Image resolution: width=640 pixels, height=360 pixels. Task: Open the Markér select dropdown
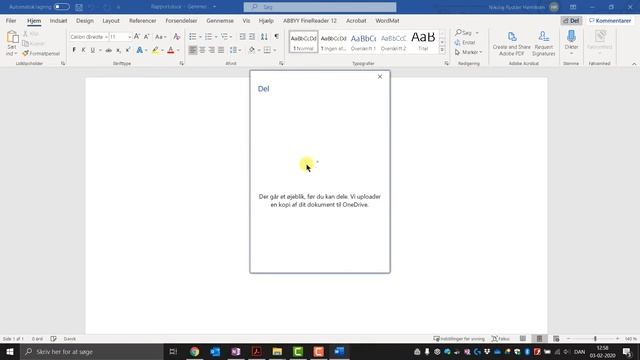[x=469, y=52]
